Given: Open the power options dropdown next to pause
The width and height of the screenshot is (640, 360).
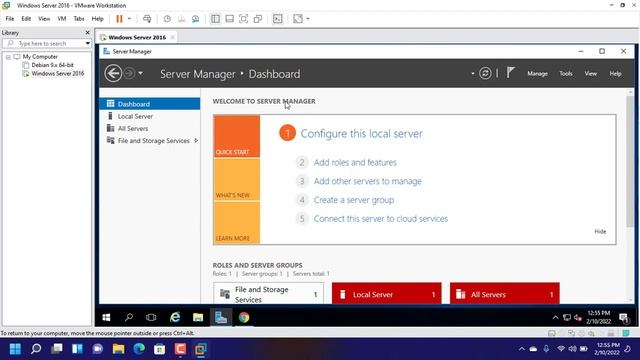Looking at the screenshot, I should pos(129,19).
